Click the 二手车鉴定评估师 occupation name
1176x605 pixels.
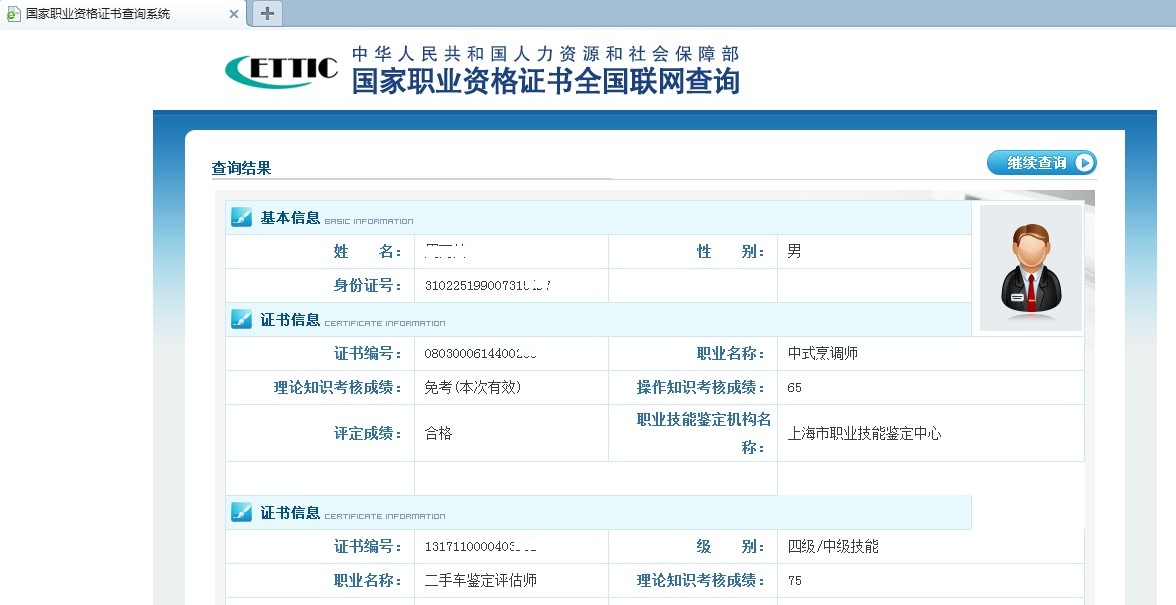481,581
